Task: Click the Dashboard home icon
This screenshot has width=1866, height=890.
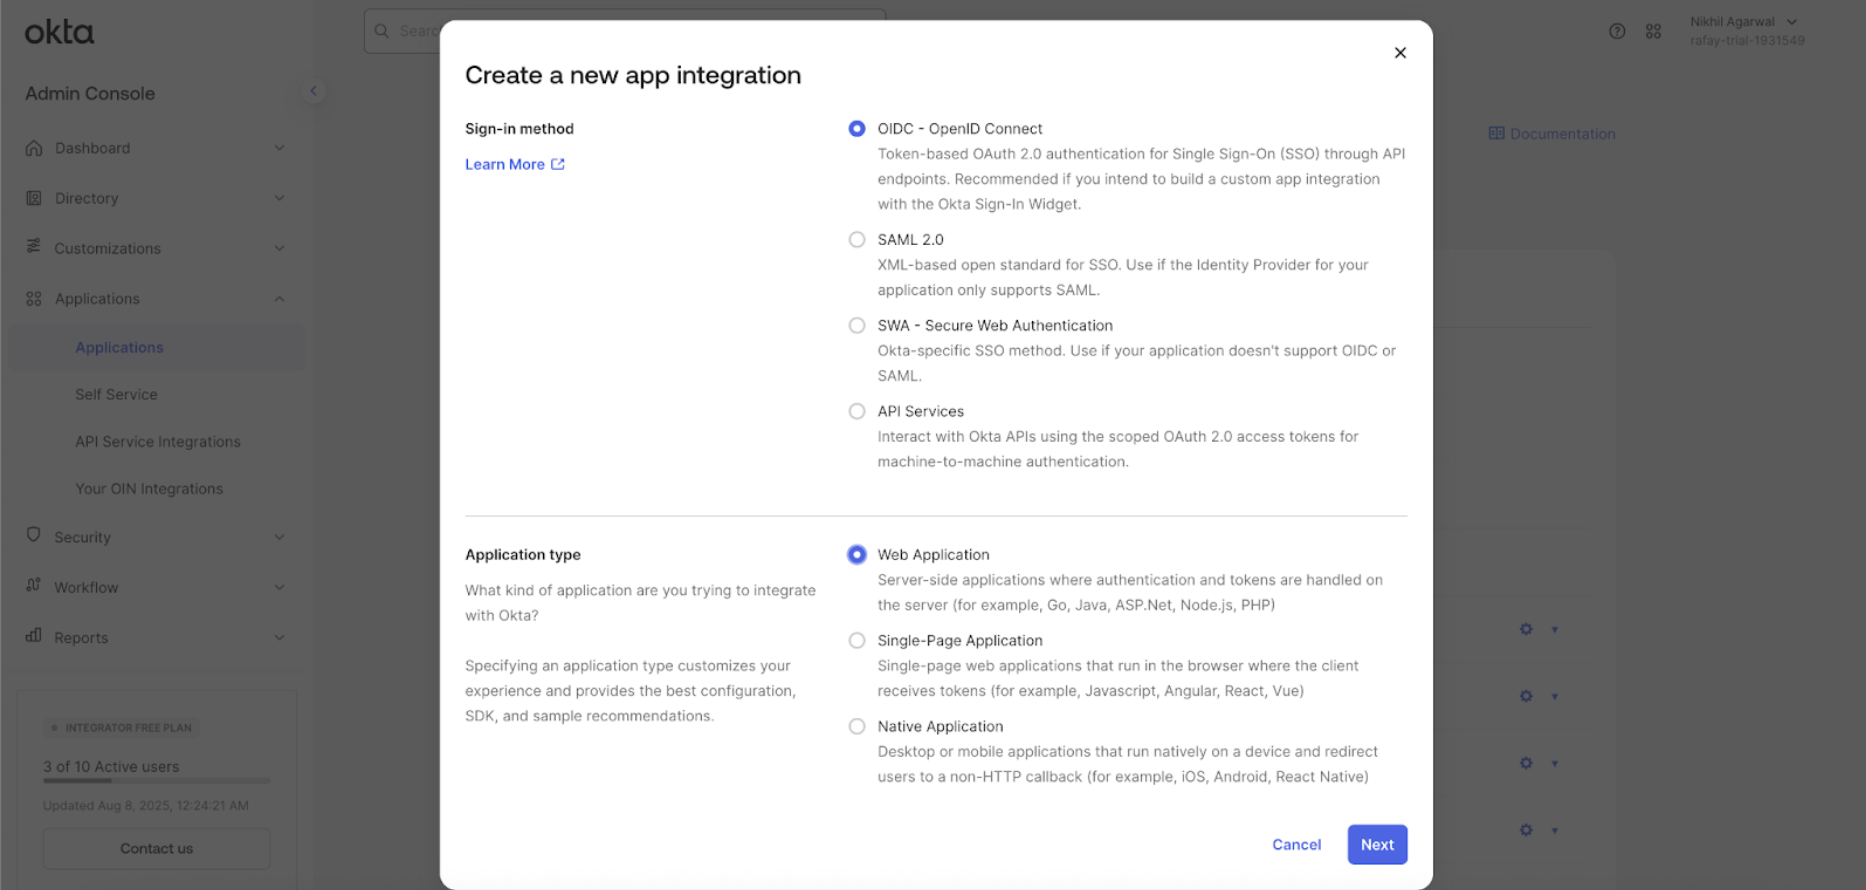Action: pos(34,148)
